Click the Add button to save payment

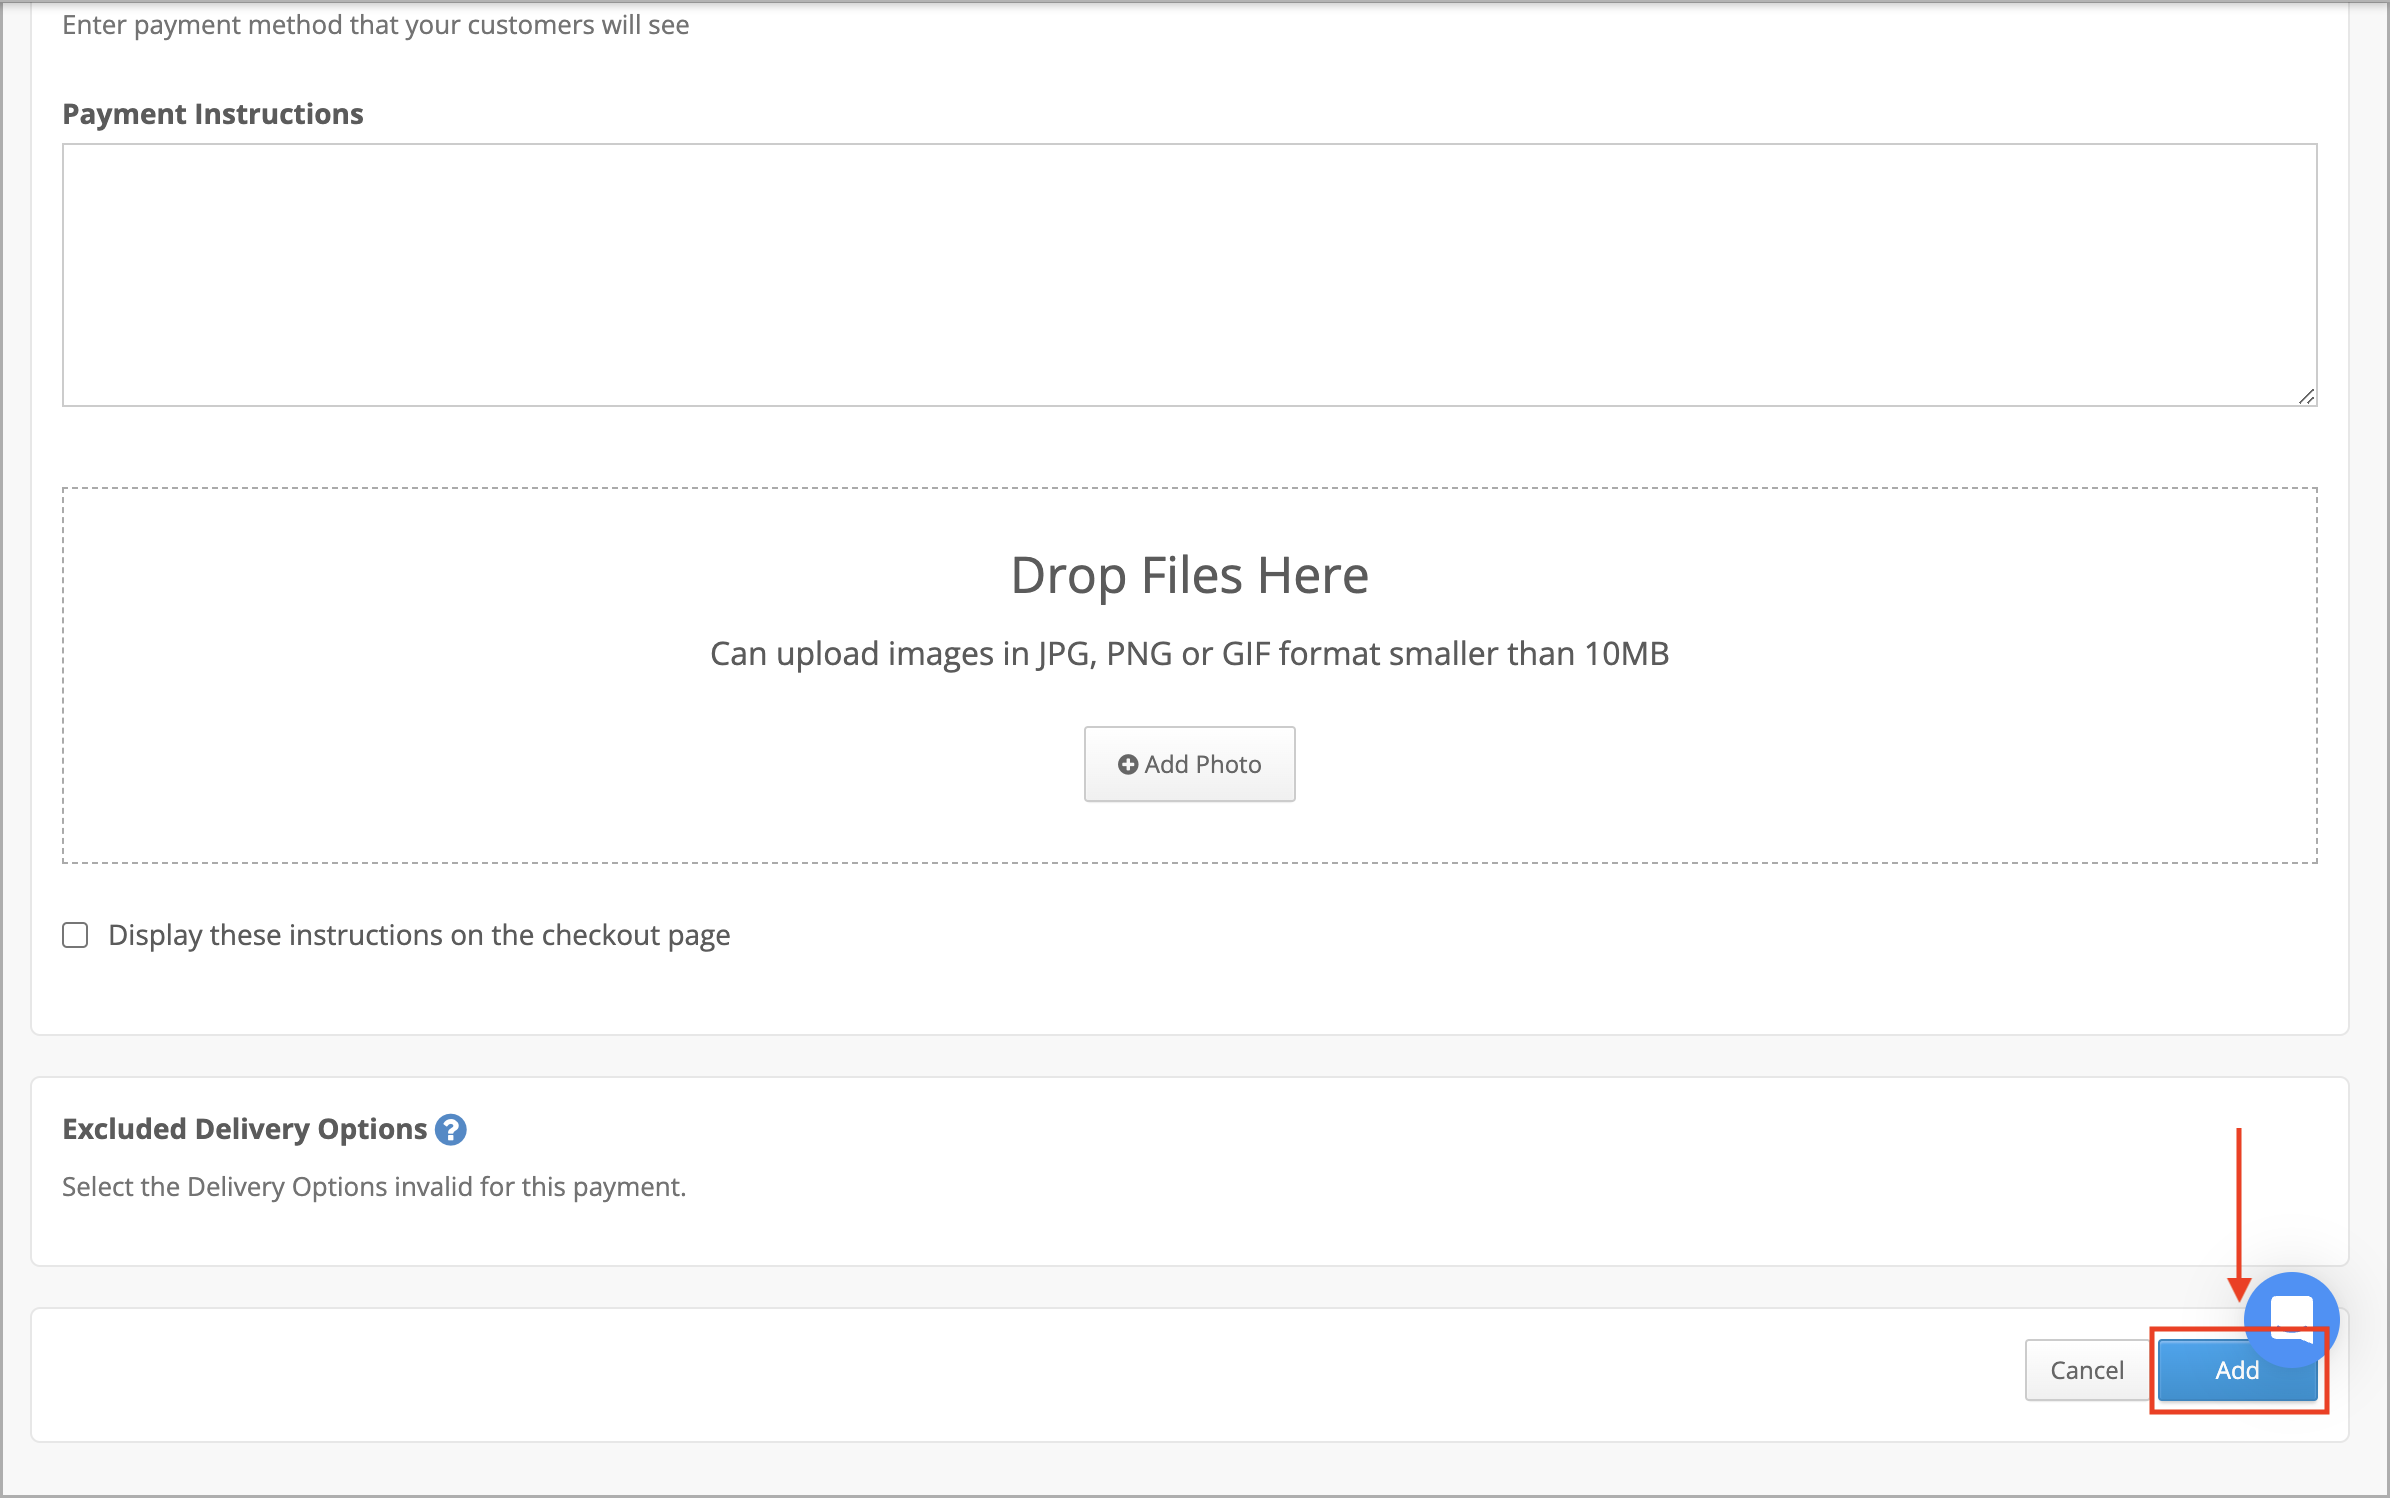coord(2236,1370)
